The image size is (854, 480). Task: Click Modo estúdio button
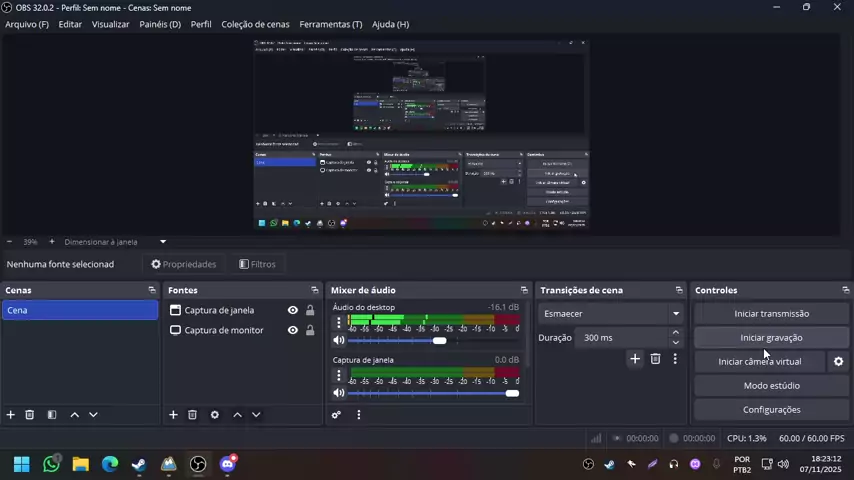pos(771,386)
